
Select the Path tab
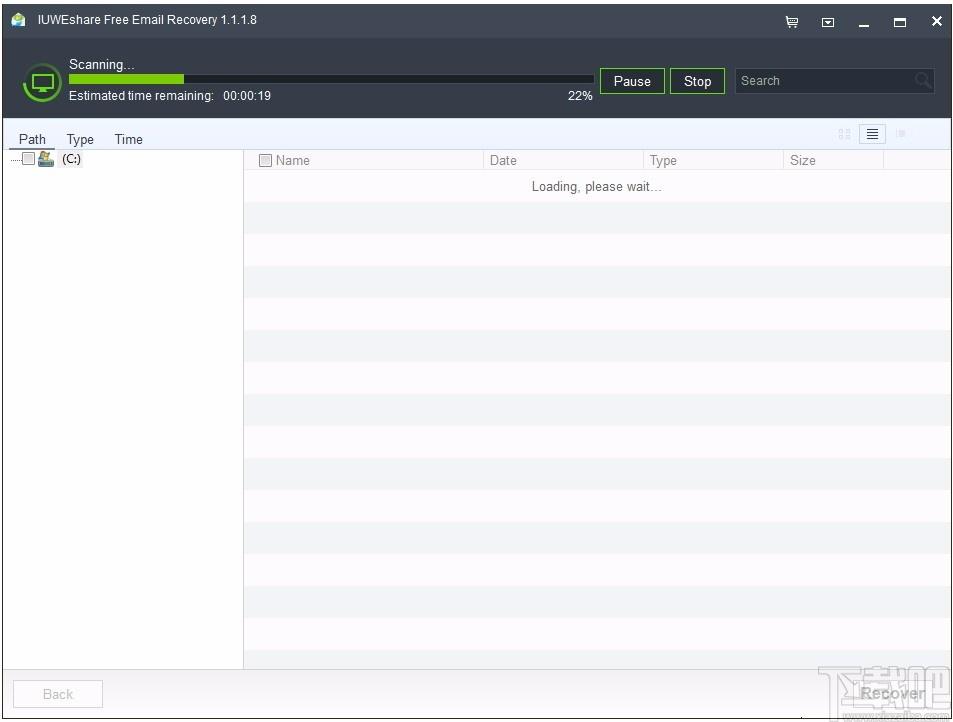coord(32,139)
